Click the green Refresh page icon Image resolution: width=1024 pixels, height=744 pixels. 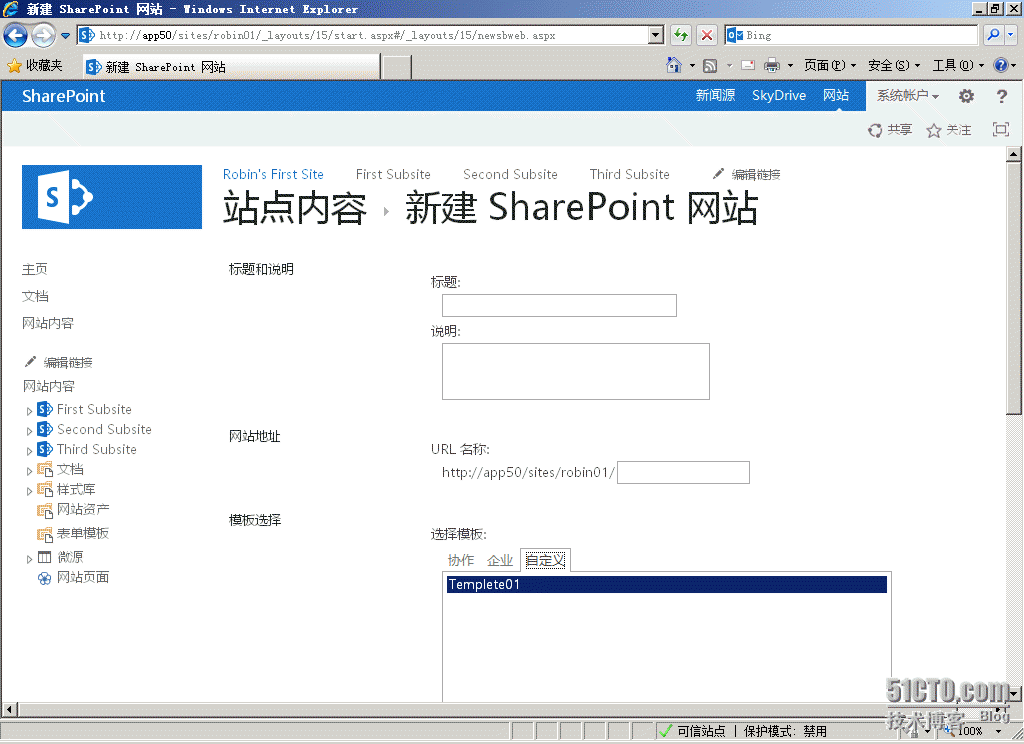680,35
